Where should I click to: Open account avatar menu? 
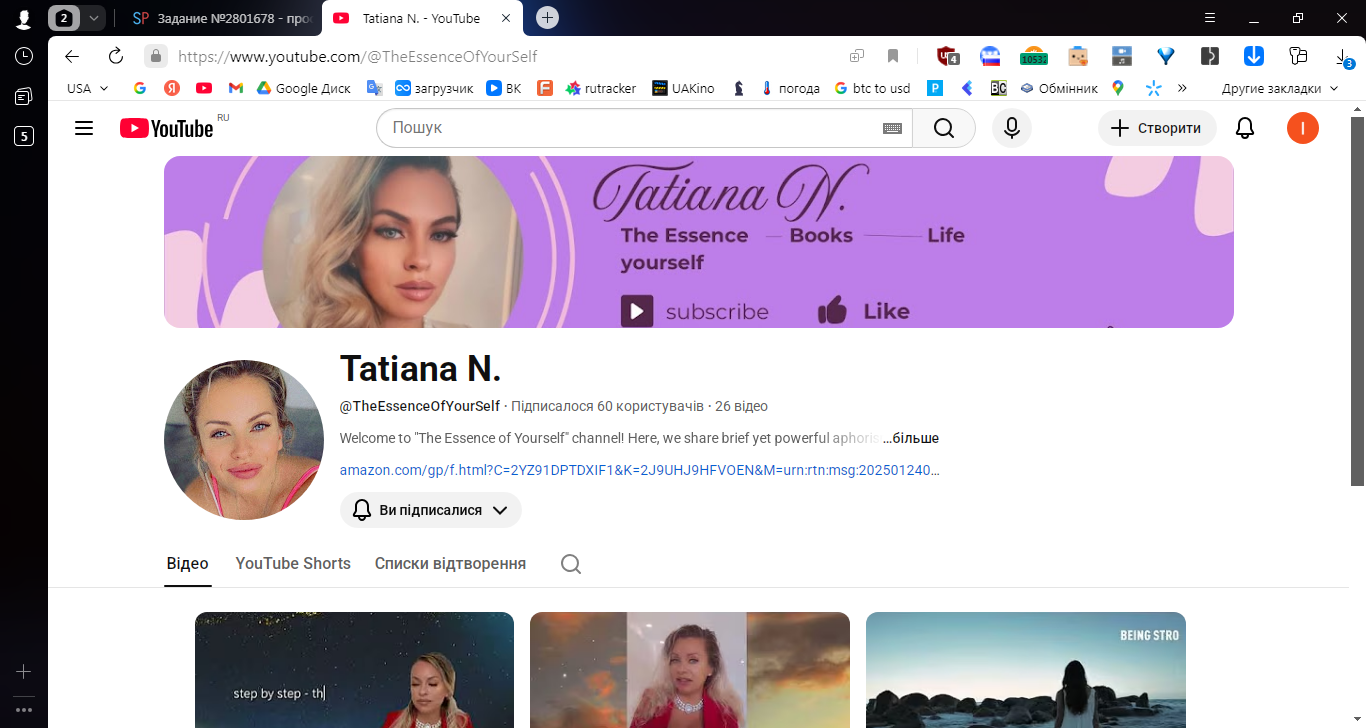pyautogui.click(x=1303, y=128)
